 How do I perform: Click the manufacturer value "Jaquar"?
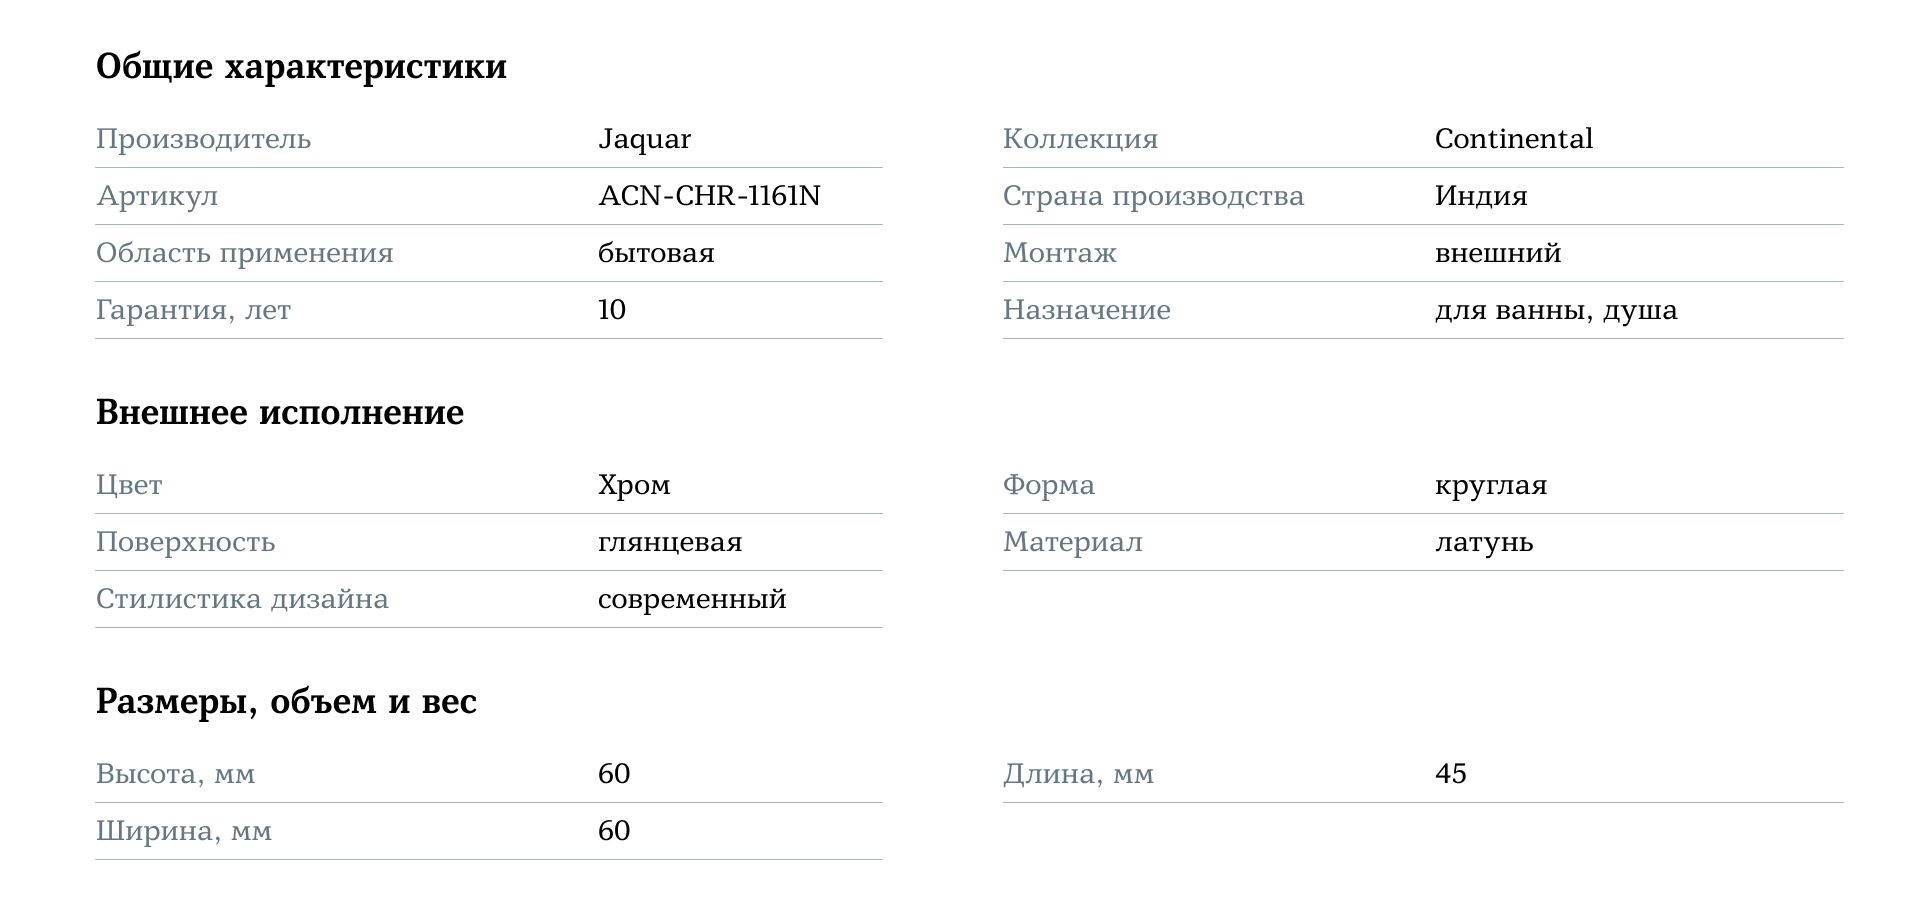(644, 139)
